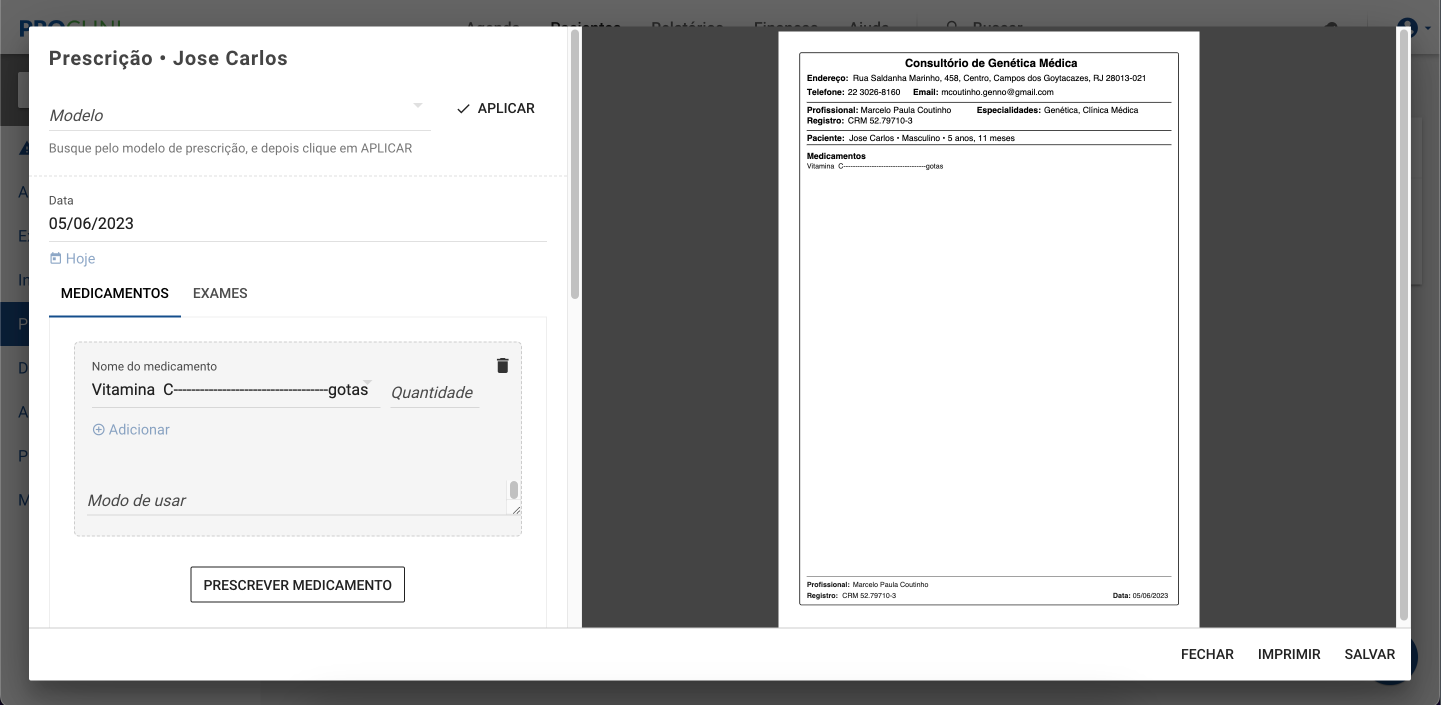Save the prescription with SALVAR

[x=1369, y=655]
